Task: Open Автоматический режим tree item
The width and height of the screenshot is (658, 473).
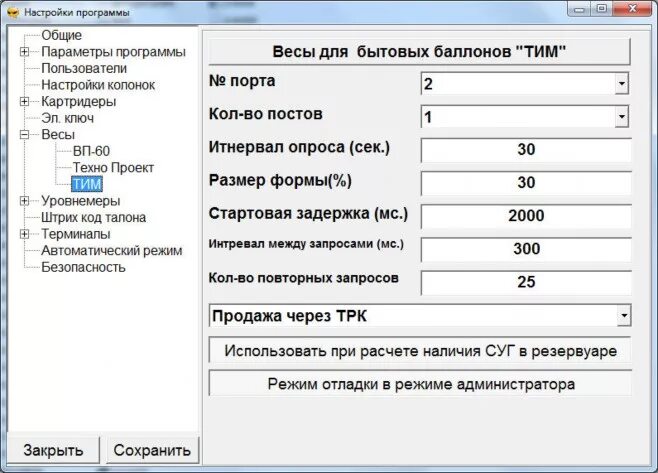Action: [x=112, y=251]
